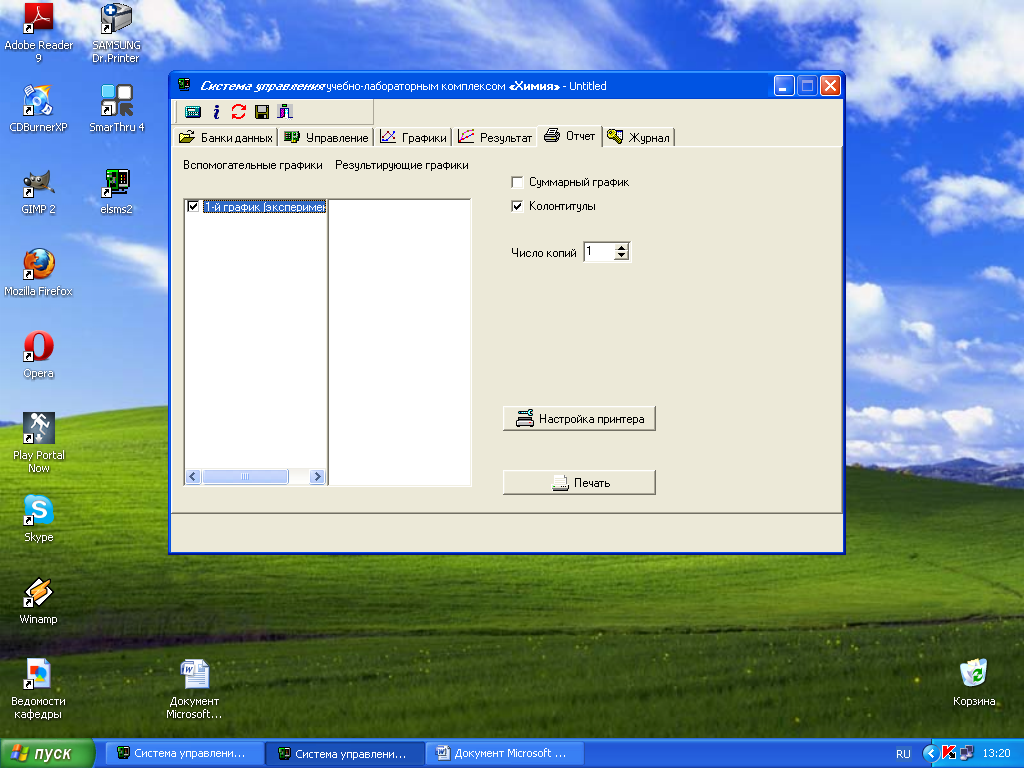
Task: Select the Mozilla Firefox desktop icon
Action: pyautogui.click(x=39, y=273)
